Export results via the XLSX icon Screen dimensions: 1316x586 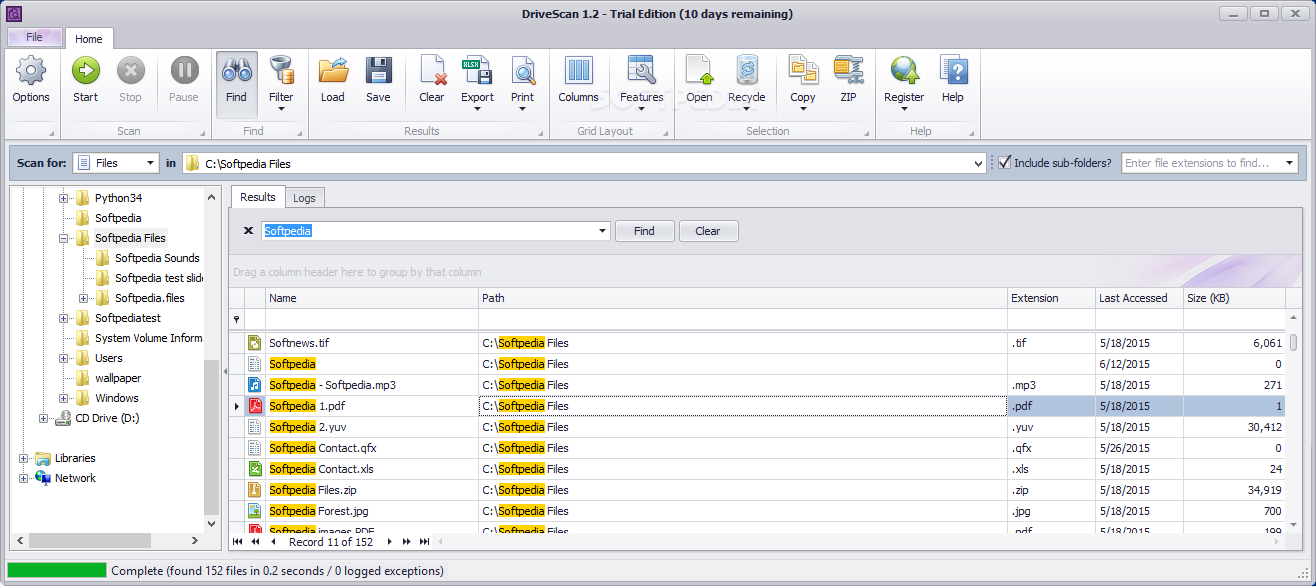pyautogui.click(x=477, y=71)
